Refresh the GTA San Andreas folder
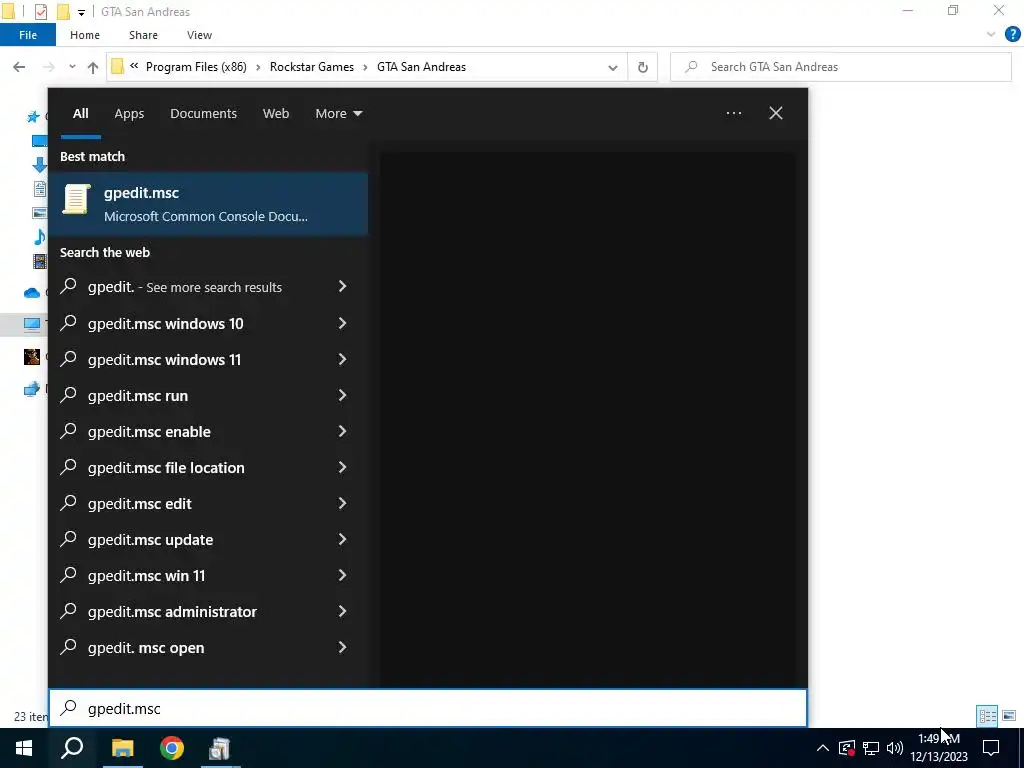1024x768 pixels. click(643, 67)
